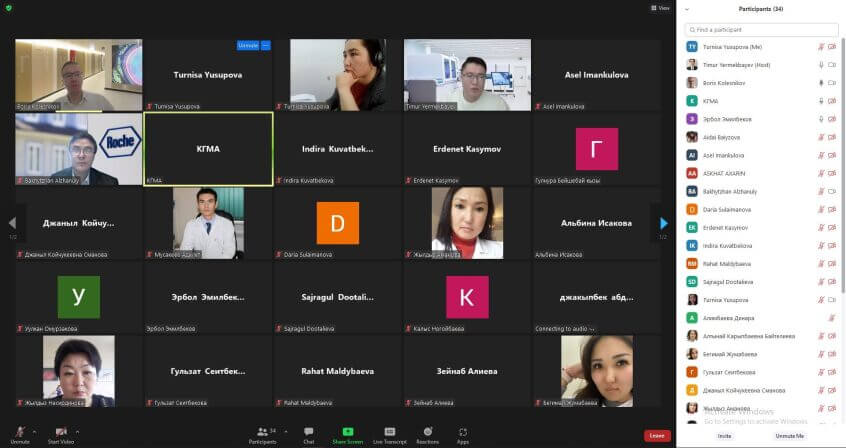
Task: Click blue Unmute on Turnisa Yusupova tile
Action: 247,46
